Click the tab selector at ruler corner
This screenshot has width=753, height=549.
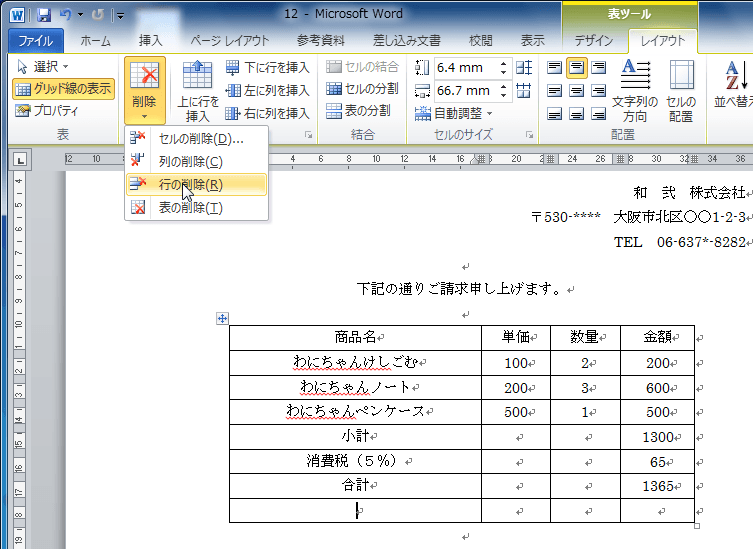point(20,160)
